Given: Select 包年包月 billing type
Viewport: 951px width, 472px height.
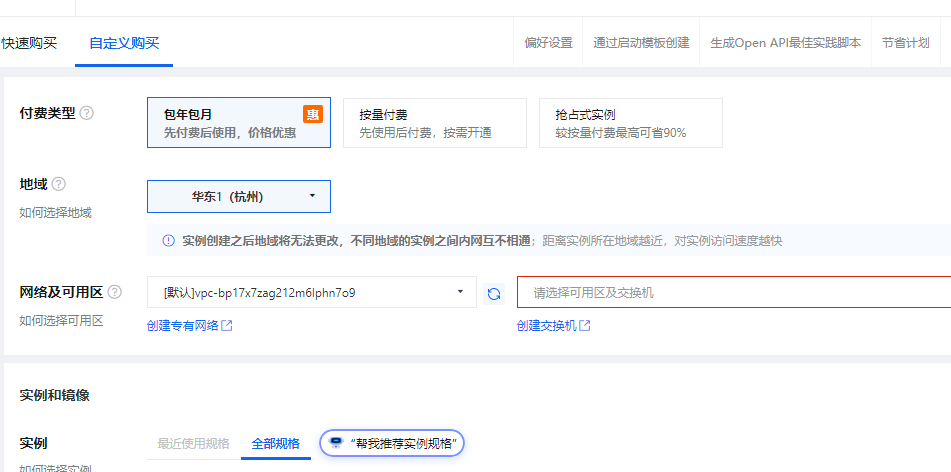Looking at the screenshot, I should click(238, 123).
